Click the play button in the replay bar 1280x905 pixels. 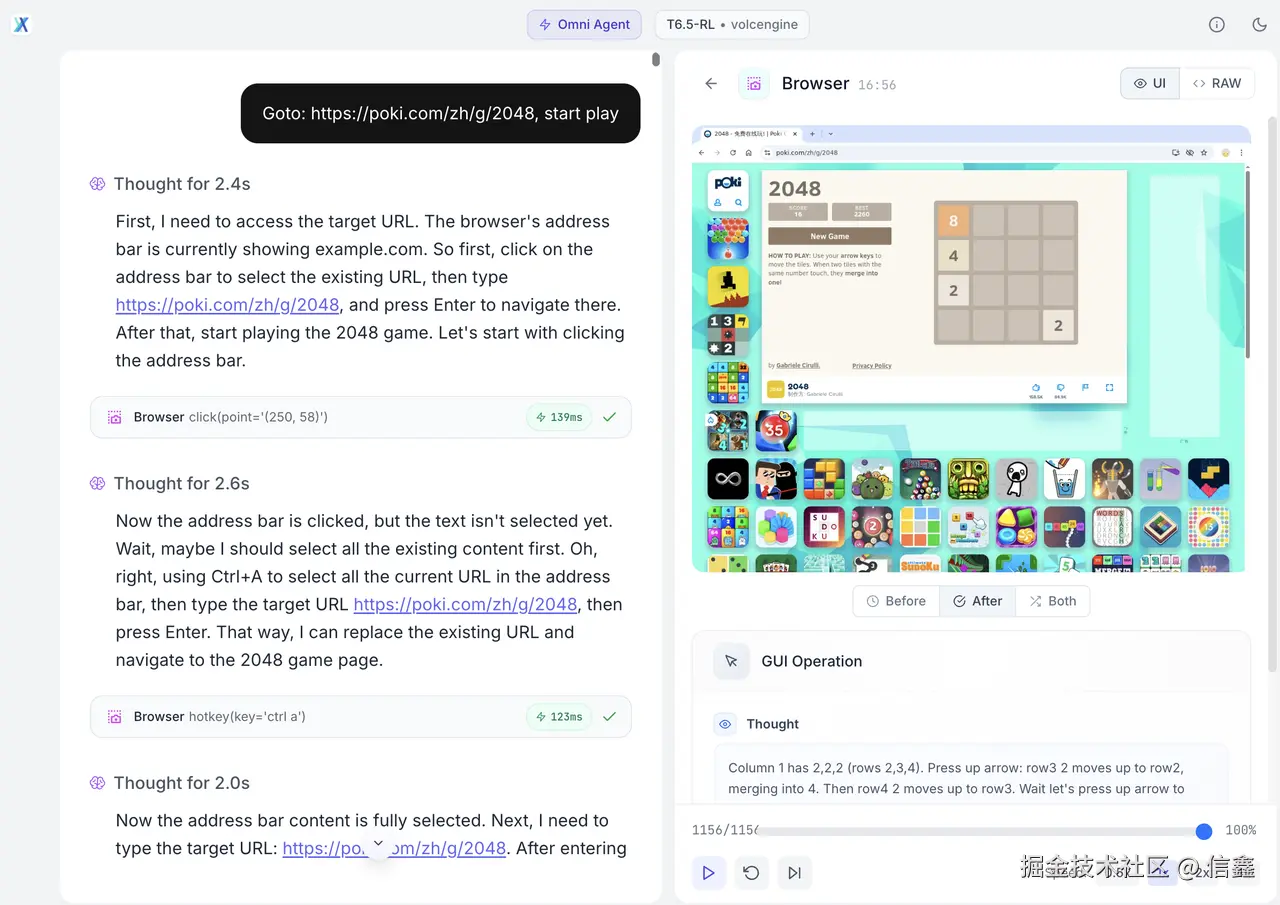click(x=709, y=873)
